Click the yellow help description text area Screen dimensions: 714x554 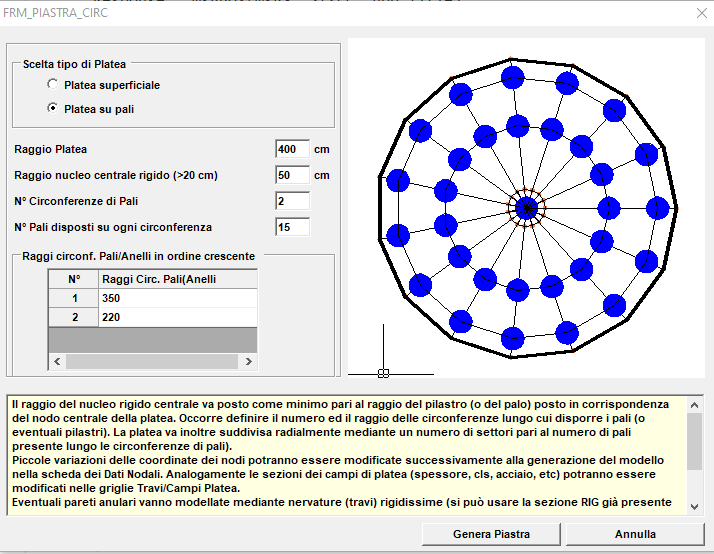tap(347, 455)
